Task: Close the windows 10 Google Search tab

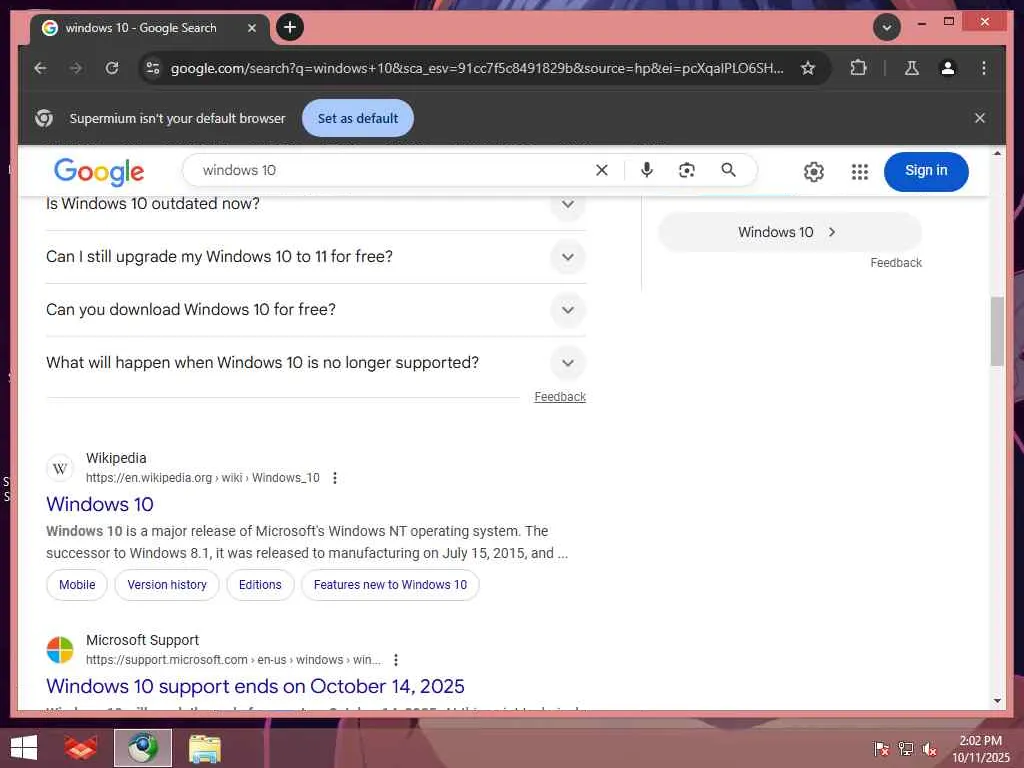Action: [252, 28]
